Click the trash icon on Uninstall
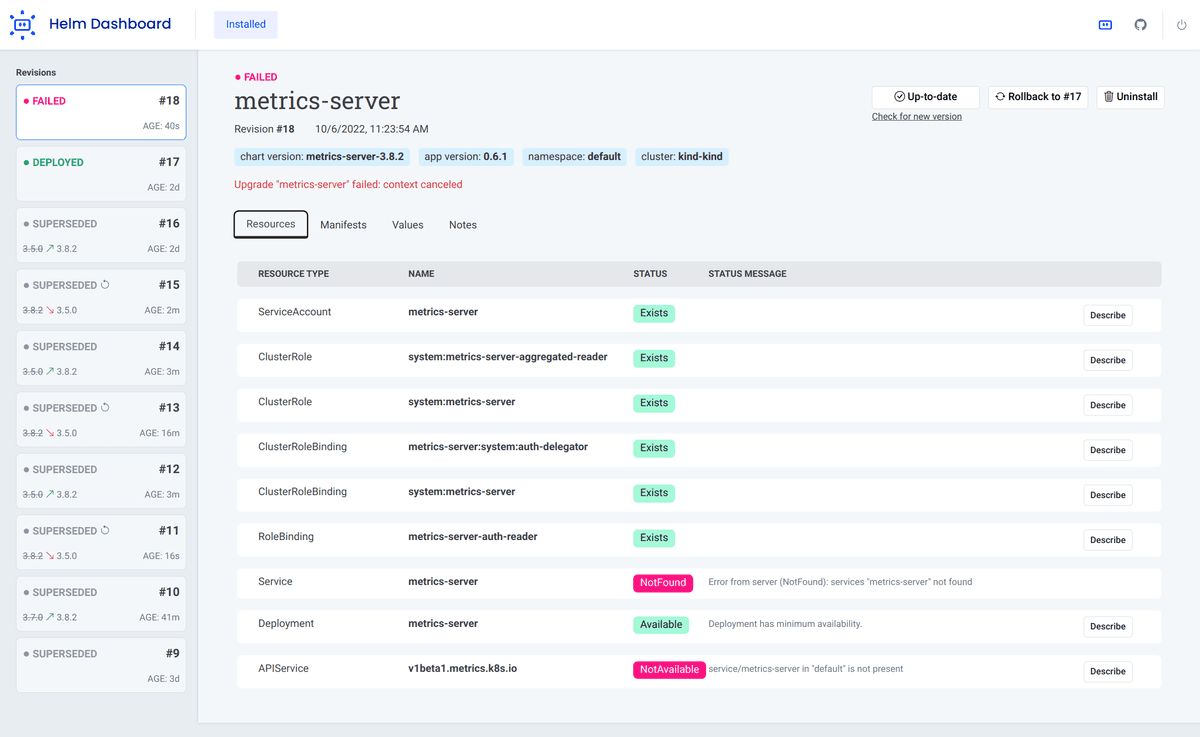Screen dimensions: 1200x737 click(1108, 97)
